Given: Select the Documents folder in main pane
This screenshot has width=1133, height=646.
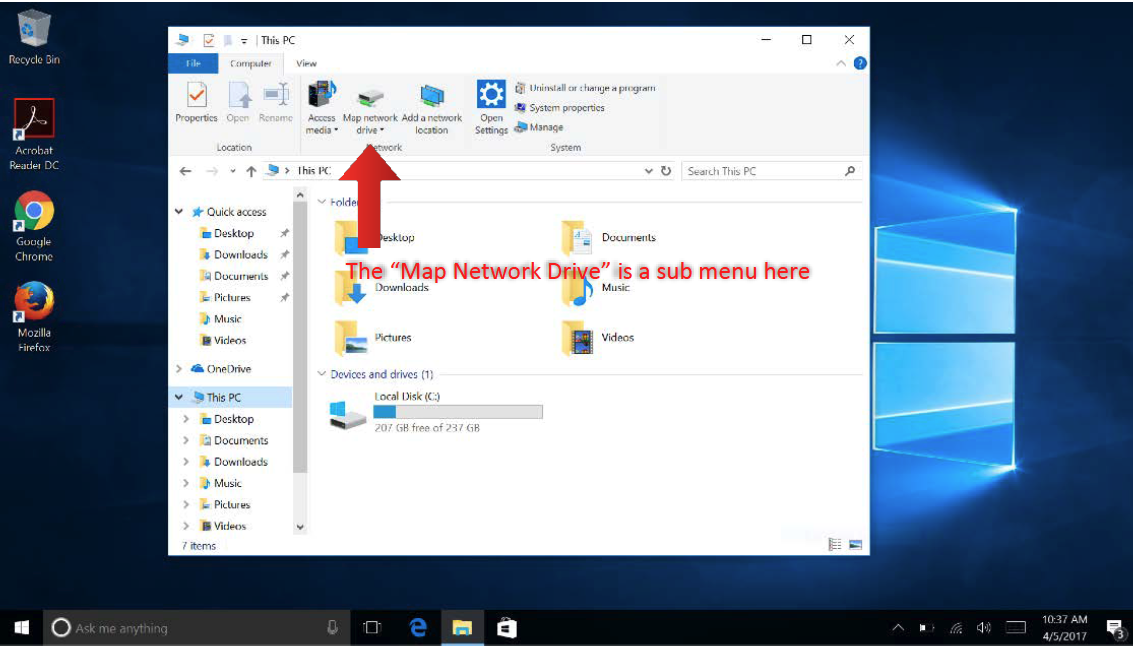Looking at the screenshot, I should [x=608, y=237].
